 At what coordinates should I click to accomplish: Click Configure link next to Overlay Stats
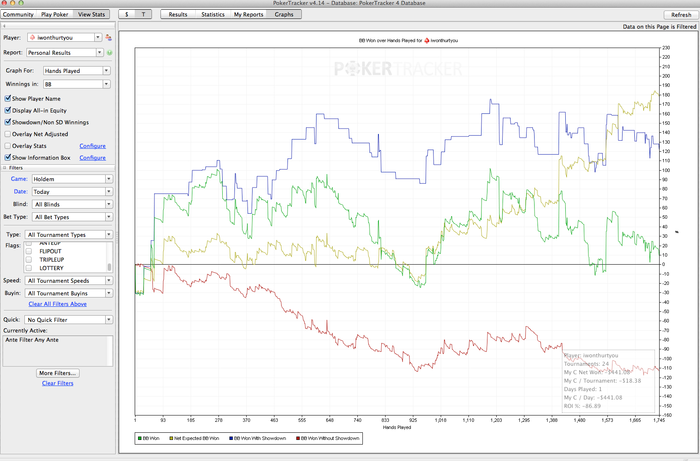coord(92,146)
